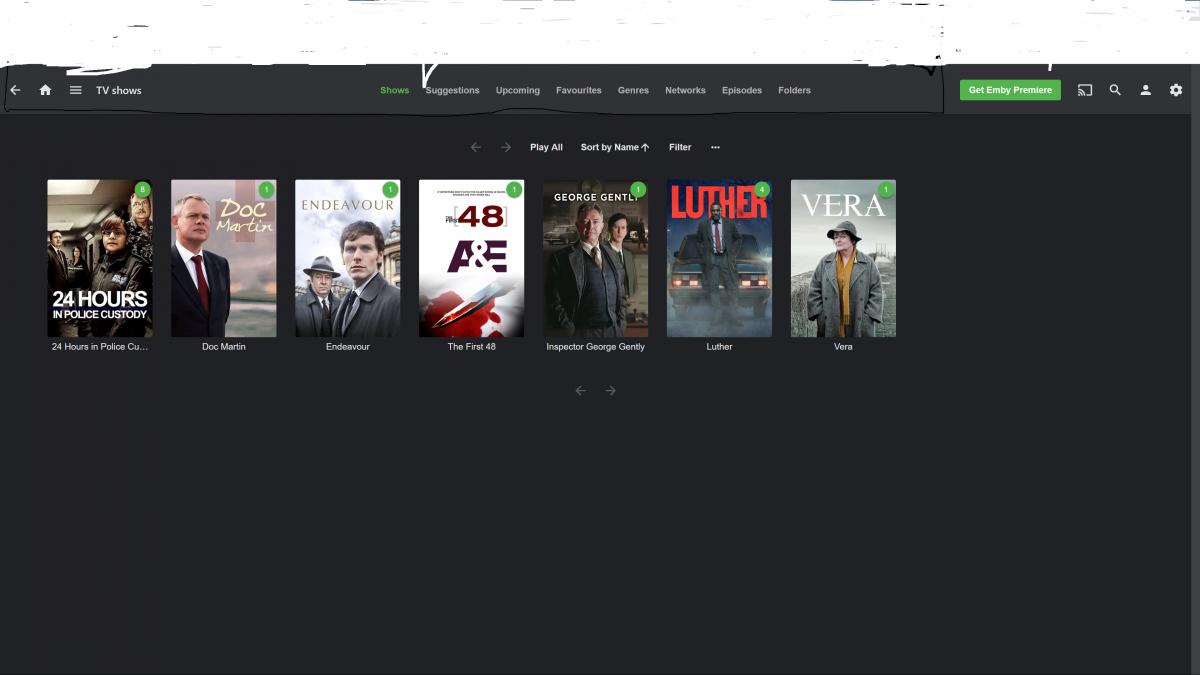The image size is (1200, 675).
Task: Click Get Emby Premiere button
Action: (1010, 90)
